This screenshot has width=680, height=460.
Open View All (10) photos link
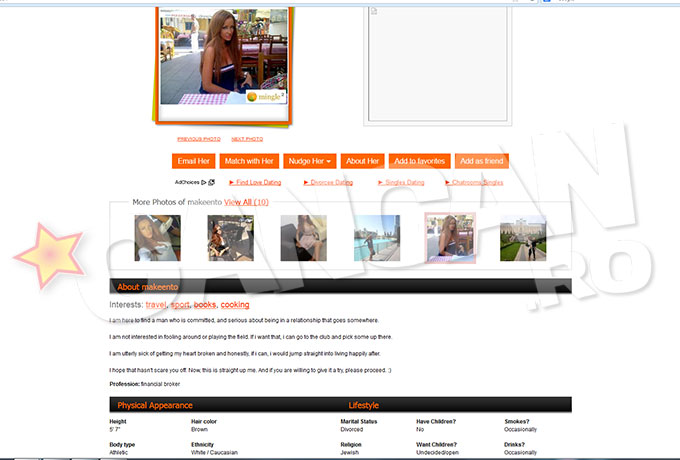(x=246, y=202)
